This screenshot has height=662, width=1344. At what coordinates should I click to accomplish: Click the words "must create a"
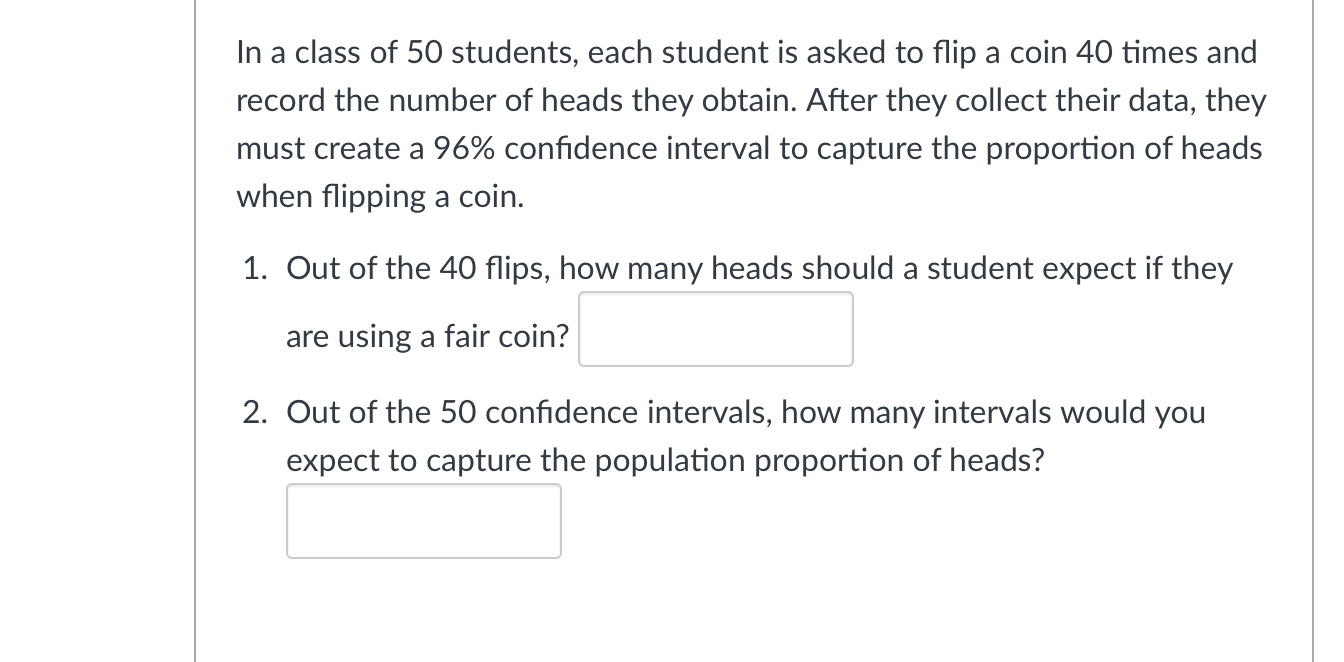(x=331, y=149)
